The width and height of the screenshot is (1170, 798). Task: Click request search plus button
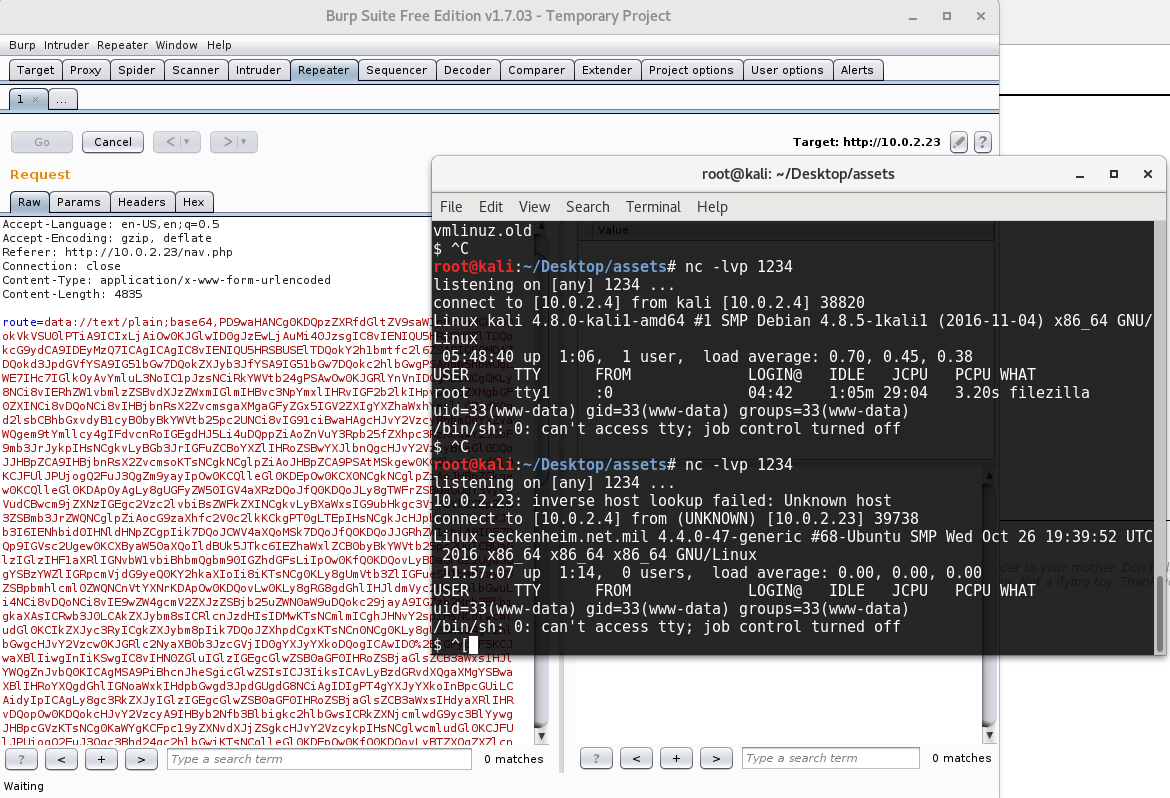click(101, 759)
